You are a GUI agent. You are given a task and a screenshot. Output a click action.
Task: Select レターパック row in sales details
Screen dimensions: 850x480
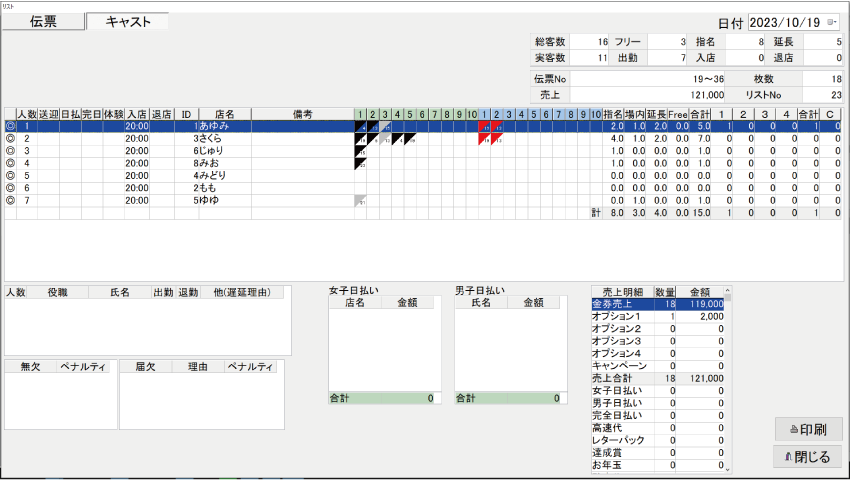[658, 440]
